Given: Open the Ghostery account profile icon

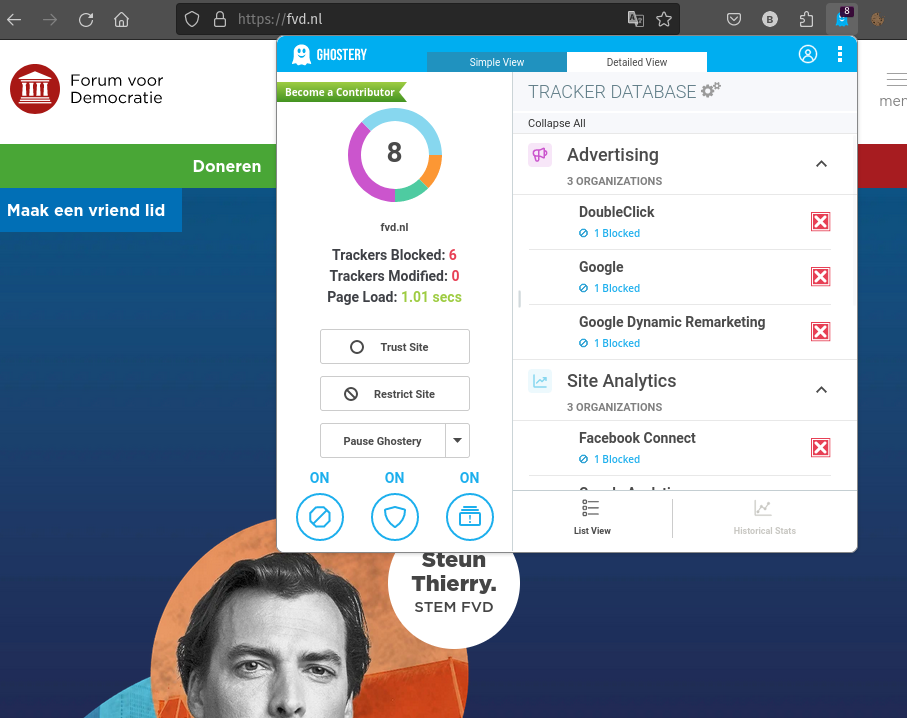Looking at the screenshot, I should coord(808,54).
